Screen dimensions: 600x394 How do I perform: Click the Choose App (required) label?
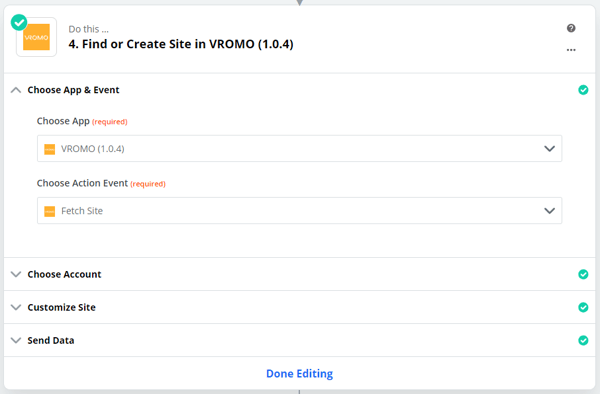[x=82, y=121]
